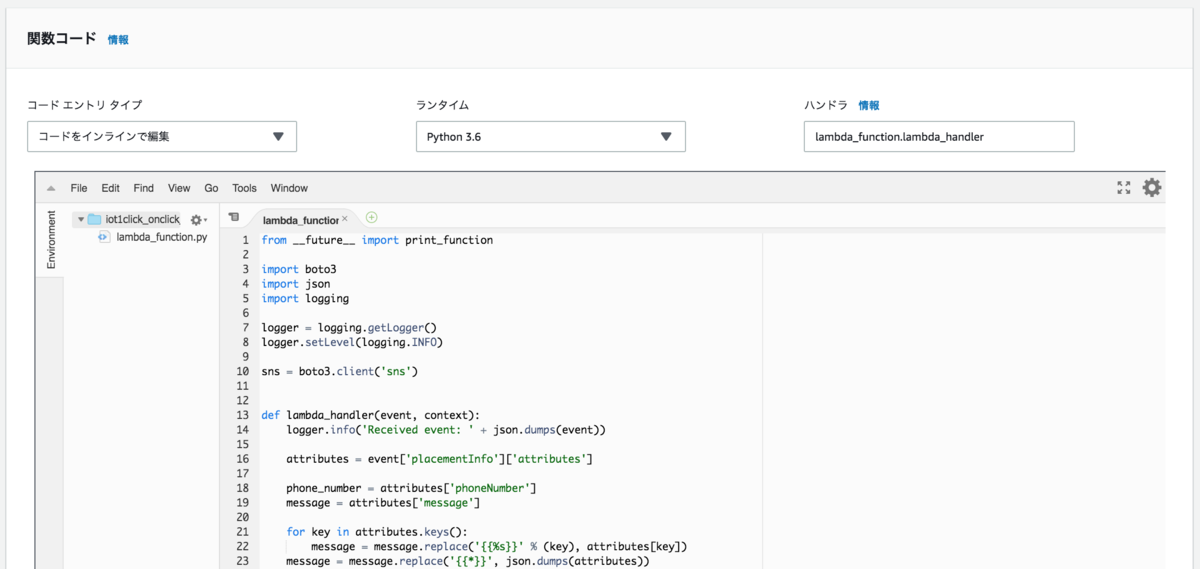
Task: Click the 'from __future__ import' line
Action: pyautogui.click(x=377, y=240)
